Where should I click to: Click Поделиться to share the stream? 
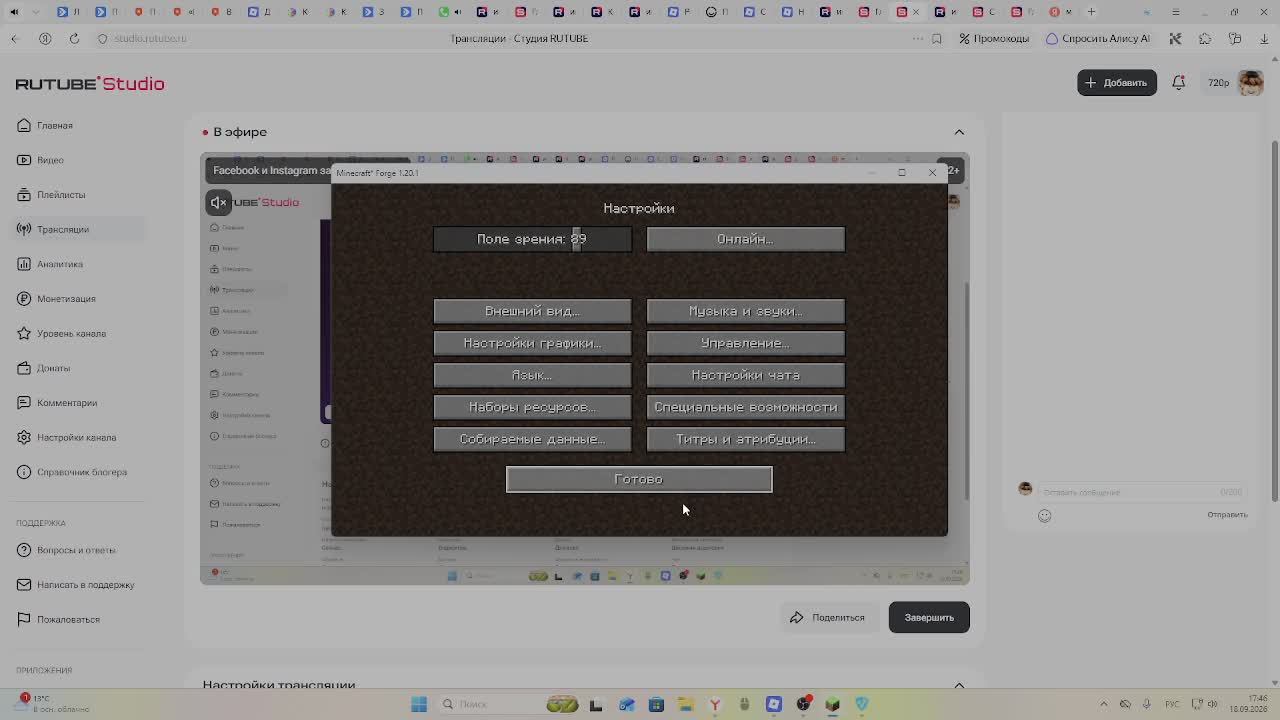(x=827, y=617)
